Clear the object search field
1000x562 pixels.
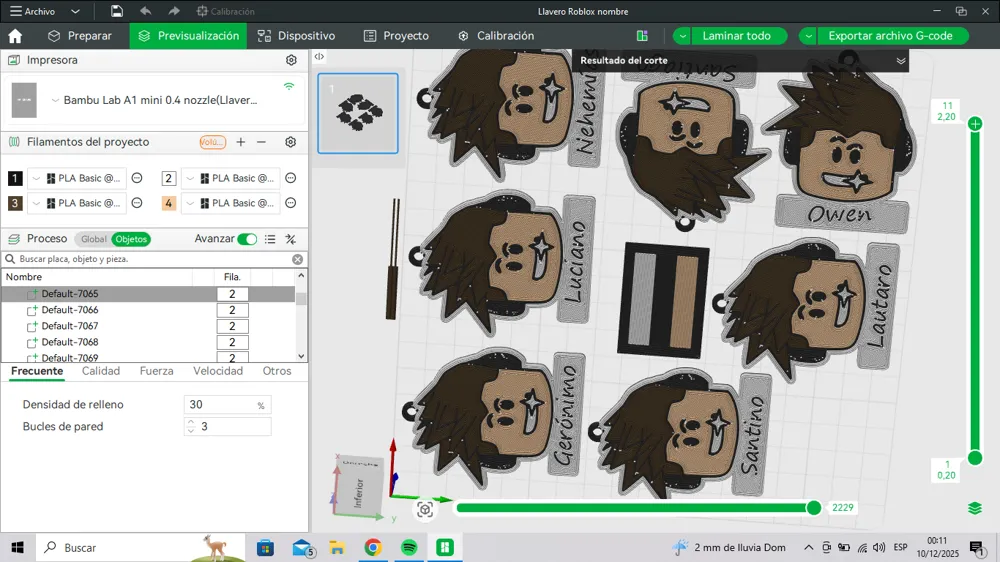tap(298, 259)
